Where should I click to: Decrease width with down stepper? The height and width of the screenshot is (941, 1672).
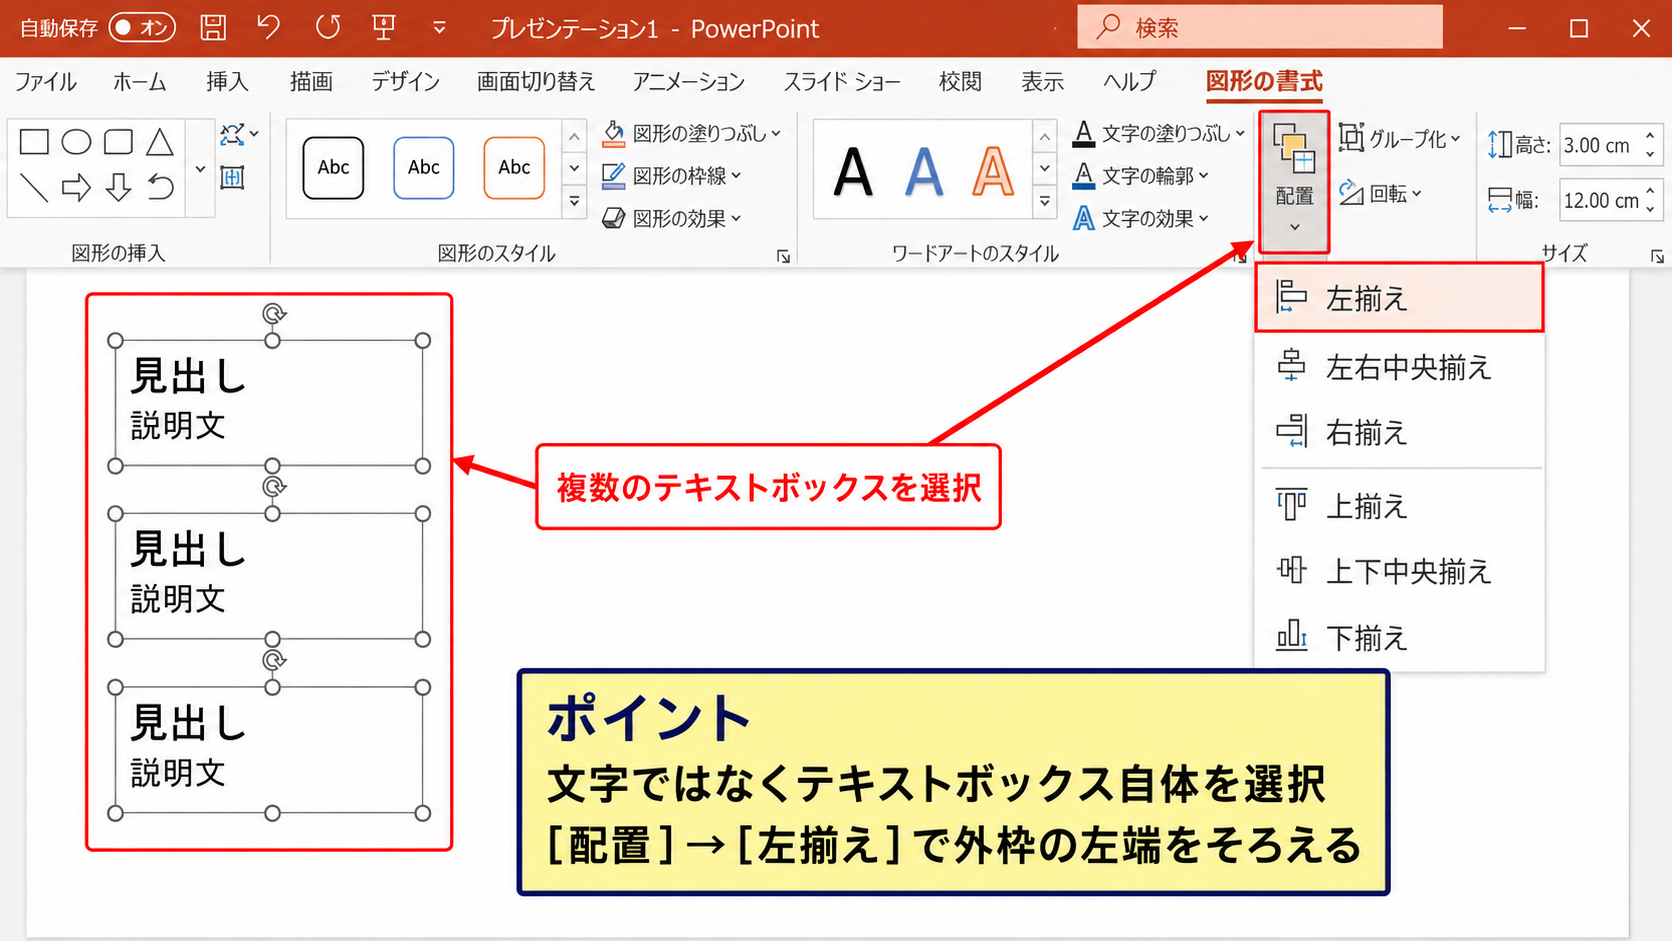(x=1650, y=210)
